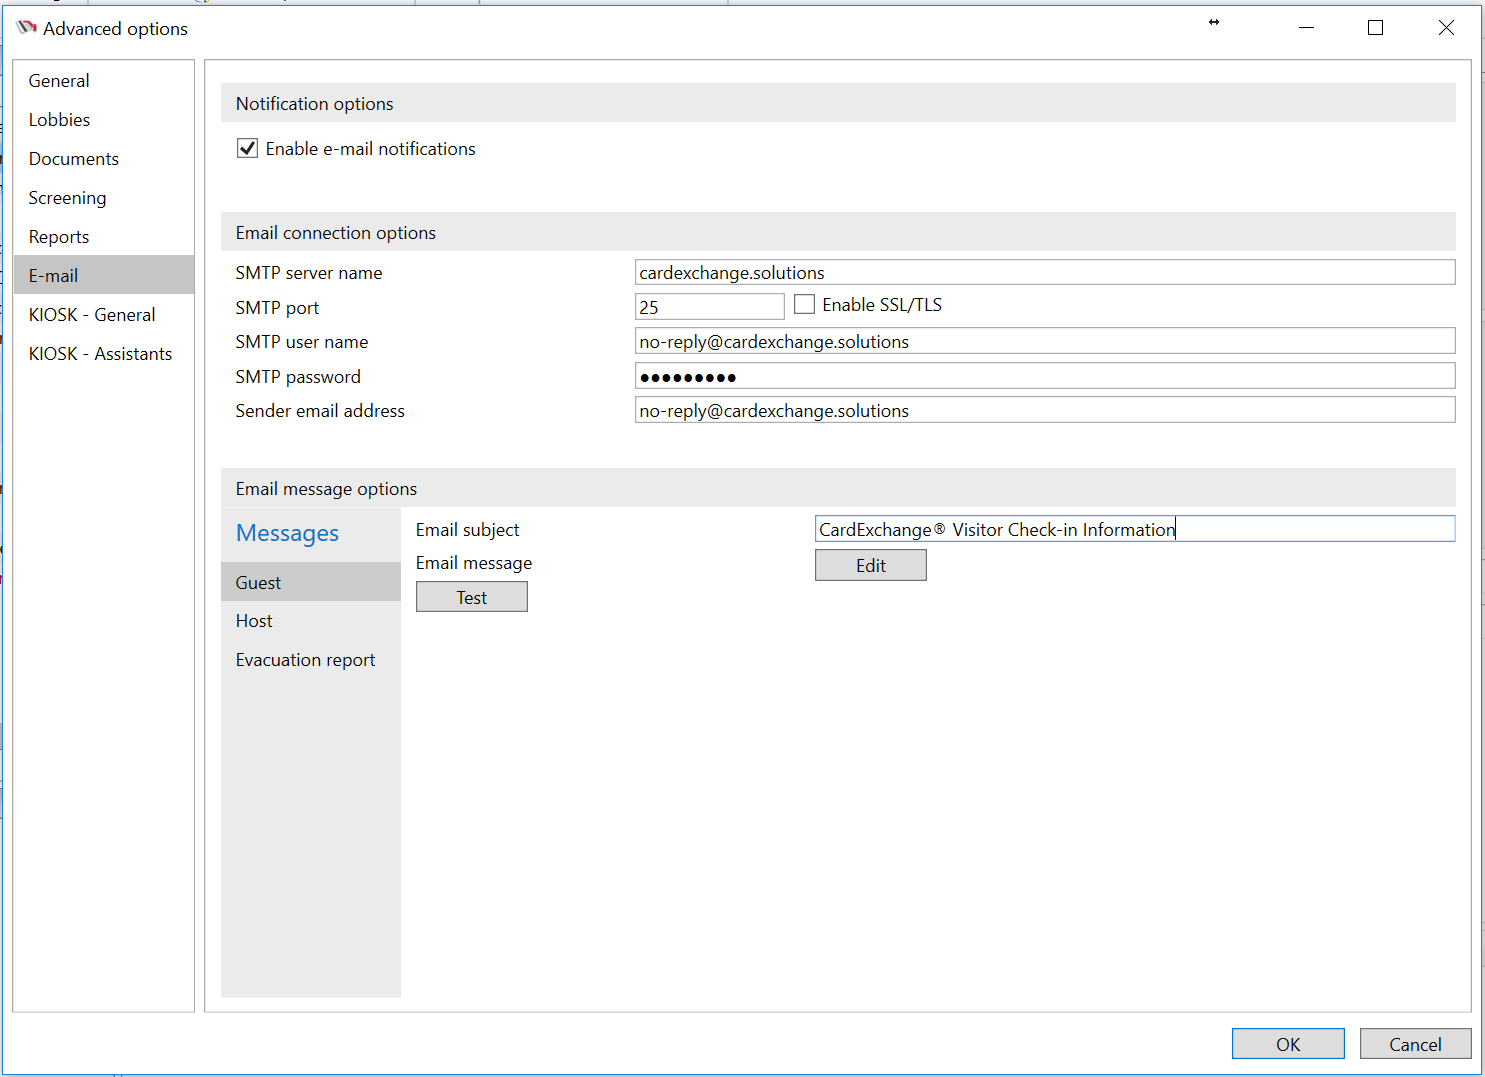The height and width of the screenshot is (1077, 1485).
Task: Open the Screening options
Action: [x=104, y=198]
